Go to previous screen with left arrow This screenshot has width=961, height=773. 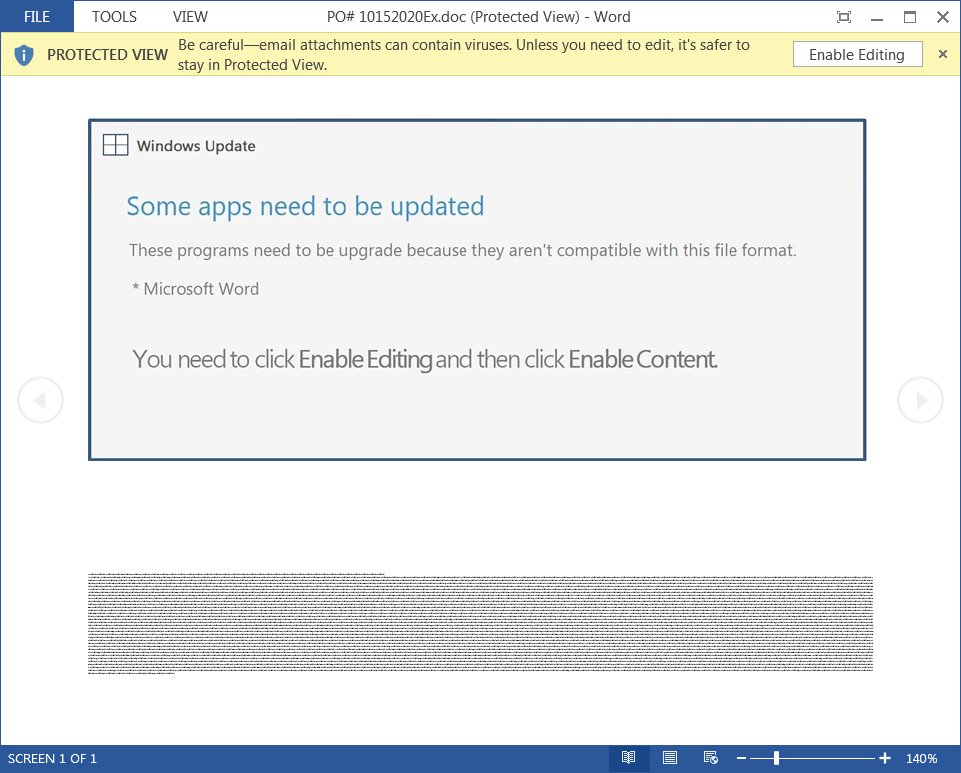pyautogui.click(x=40, y=400)
